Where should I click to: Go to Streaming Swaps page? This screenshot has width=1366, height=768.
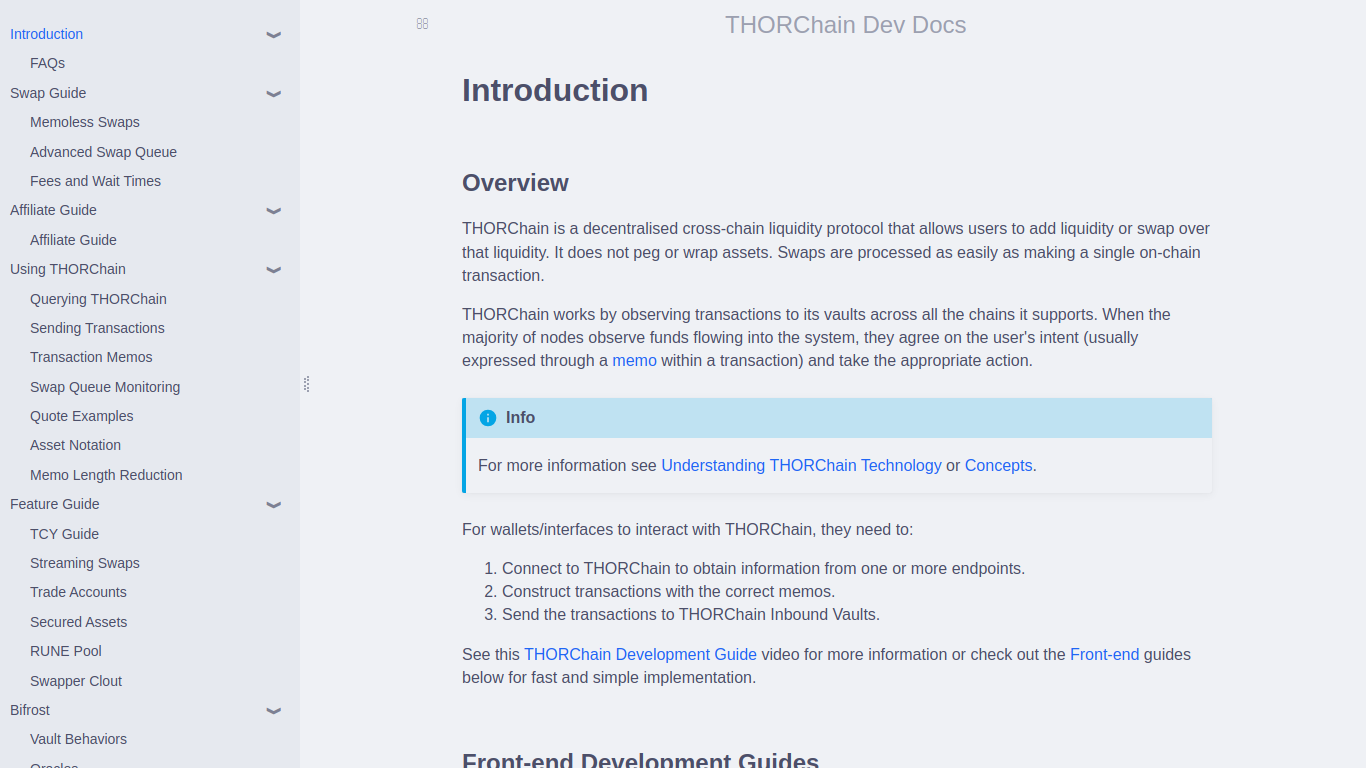(x=85, y=563)
